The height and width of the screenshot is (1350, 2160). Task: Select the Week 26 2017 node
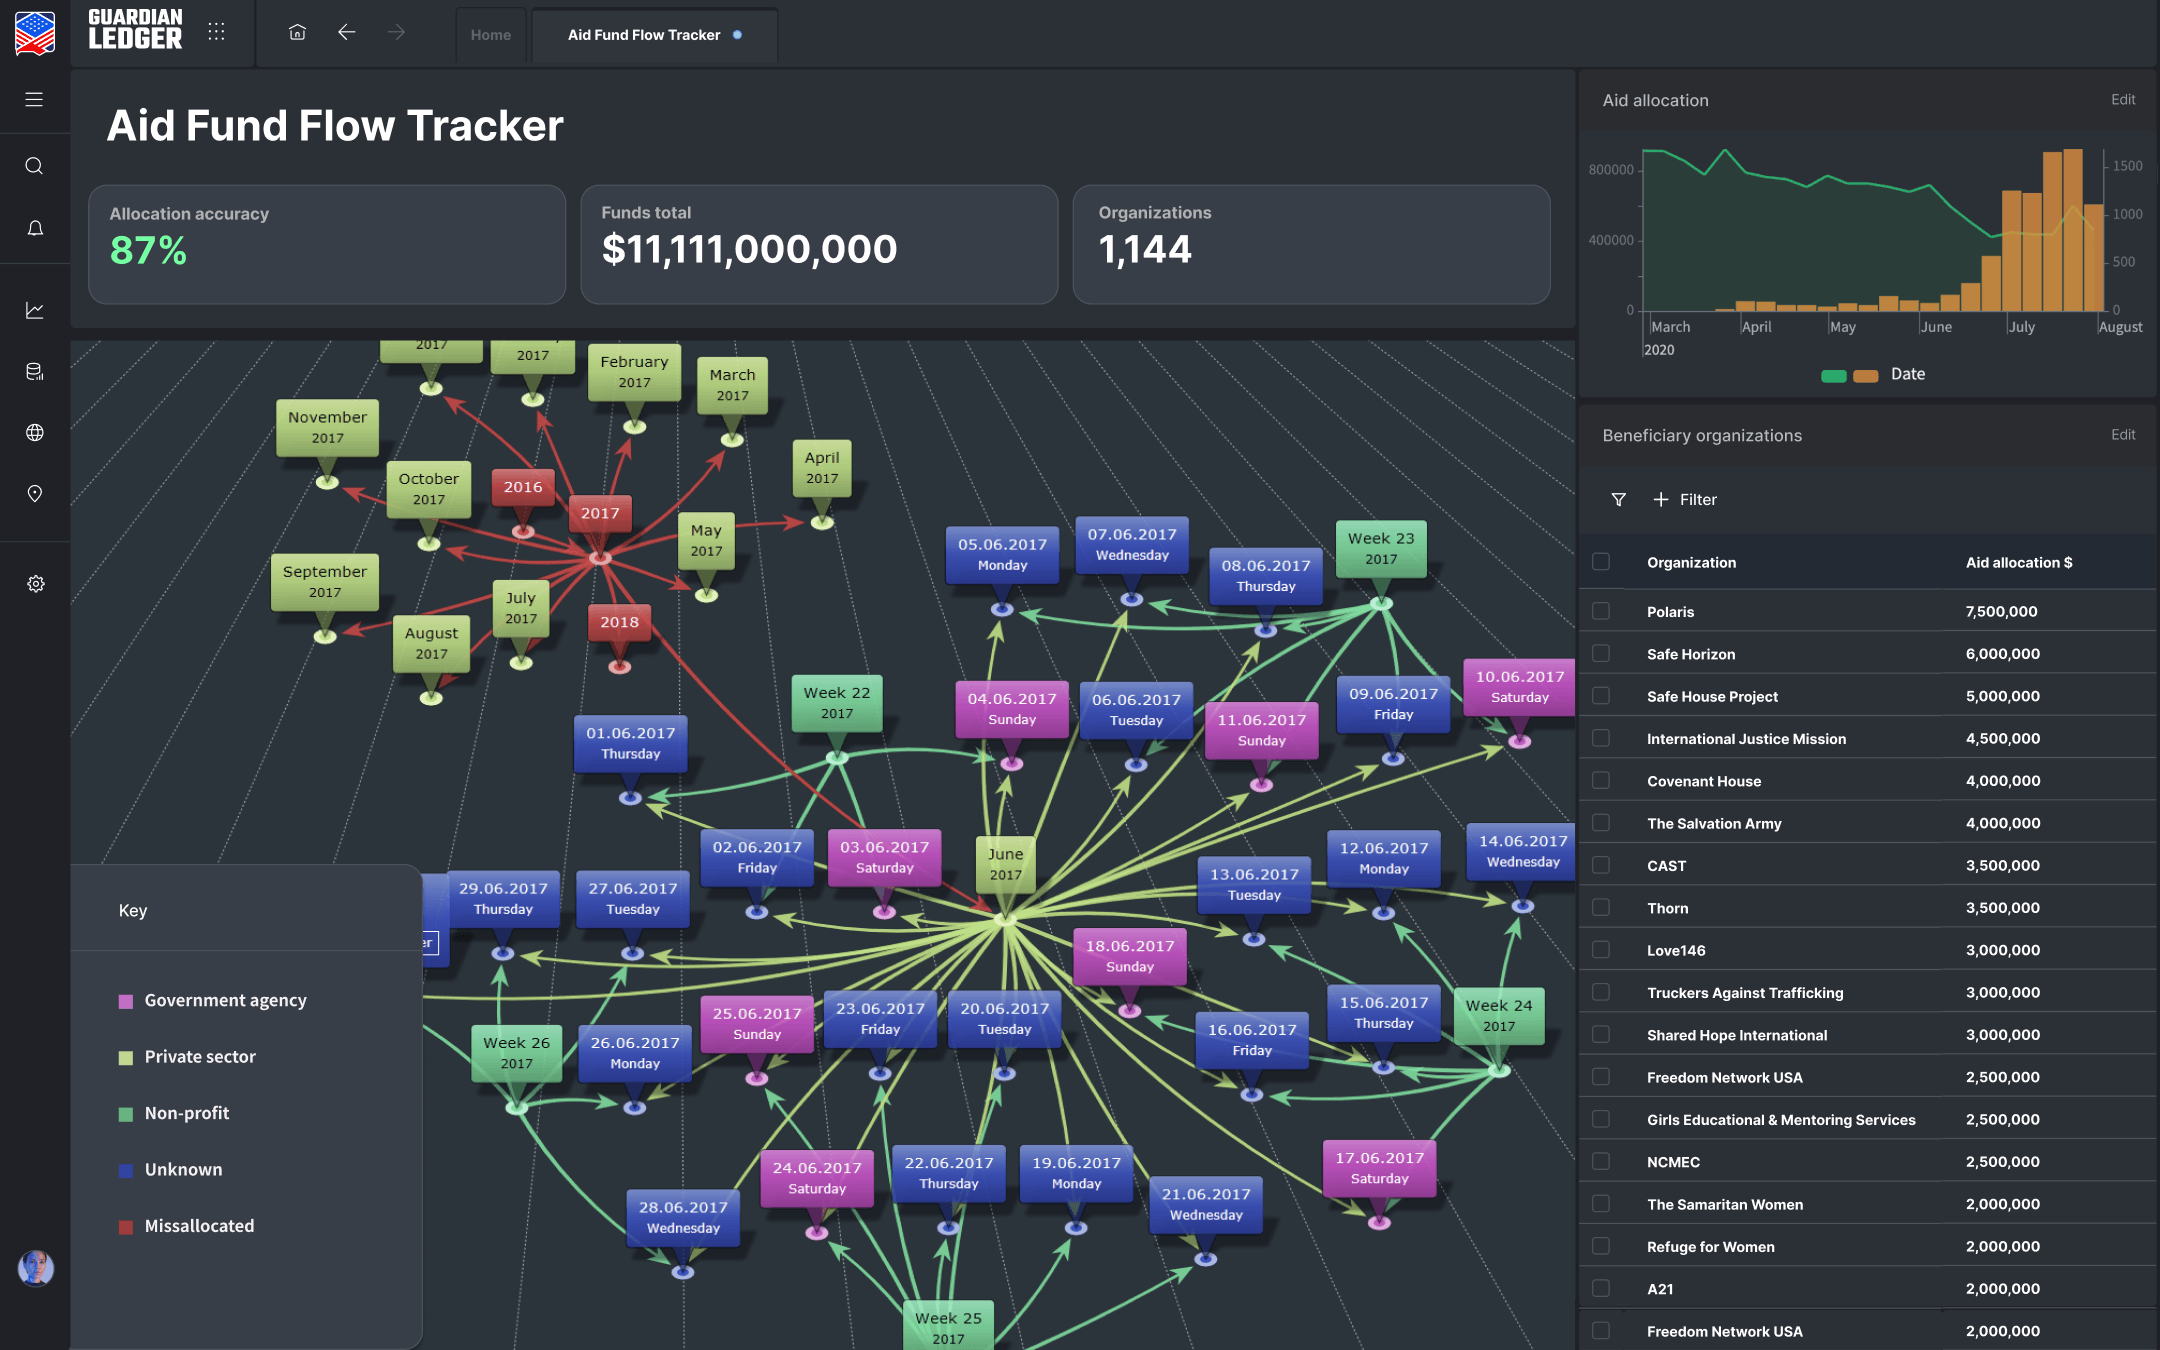pos(517,1052)
